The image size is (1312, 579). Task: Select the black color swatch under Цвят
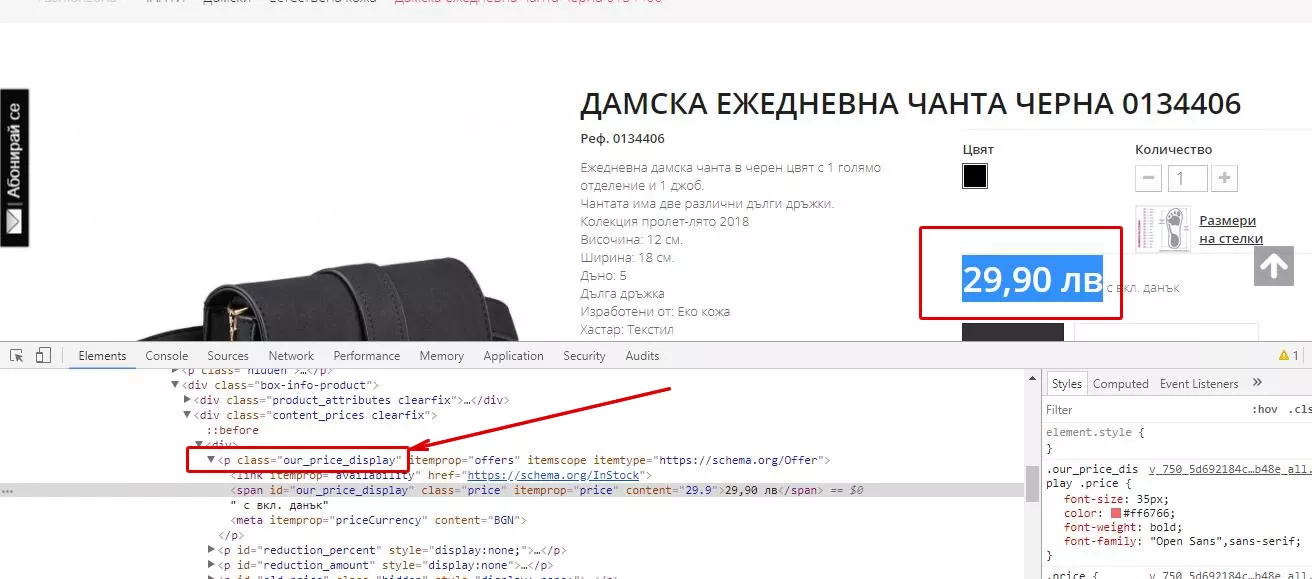[x=975, y=176]
